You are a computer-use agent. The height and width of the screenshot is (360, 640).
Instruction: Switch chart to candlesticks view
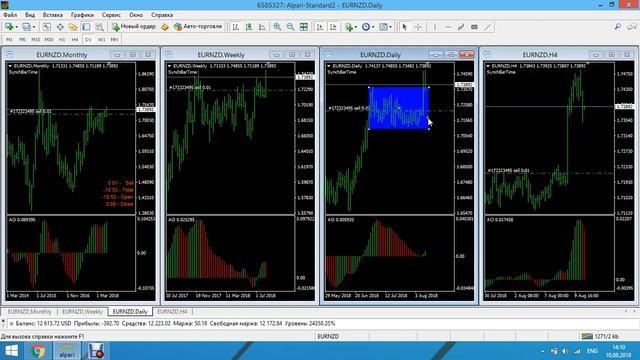pyautogui.click(x=249, y=27)
